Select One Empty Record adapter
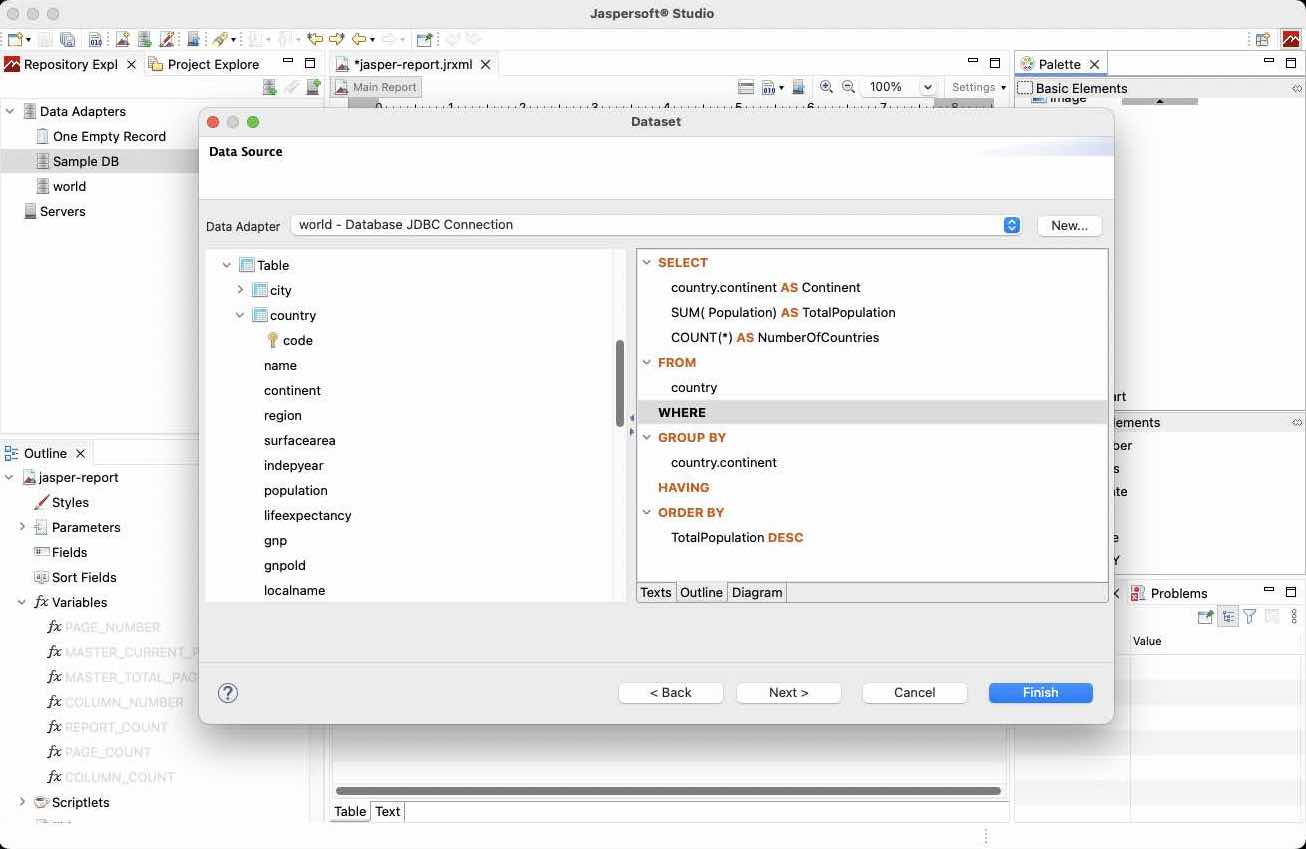This screenshot has width=1306, height=849. click(109, 136)
